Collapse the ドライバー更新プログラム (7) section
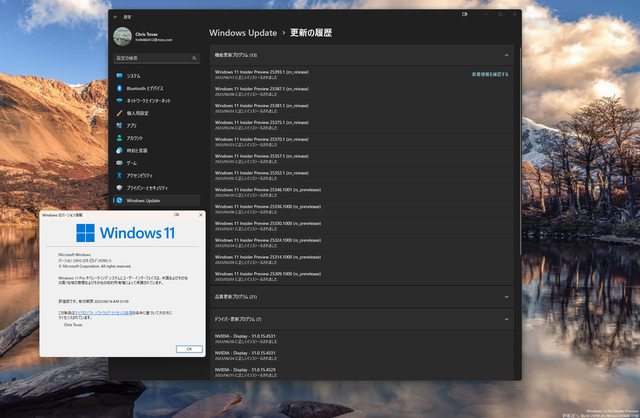Viewport: 640px width, 418px height. tap(506, 318)
